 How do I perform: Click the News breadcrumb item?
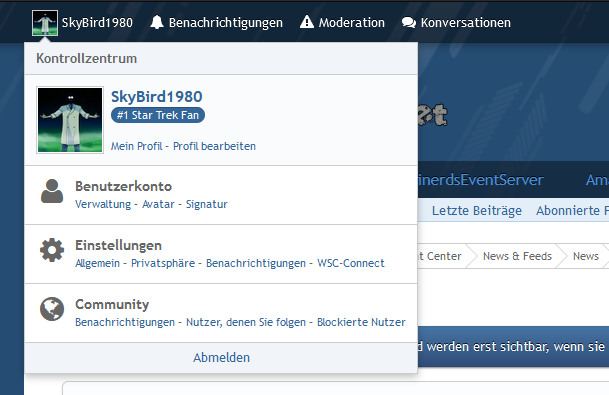(586, 256)
